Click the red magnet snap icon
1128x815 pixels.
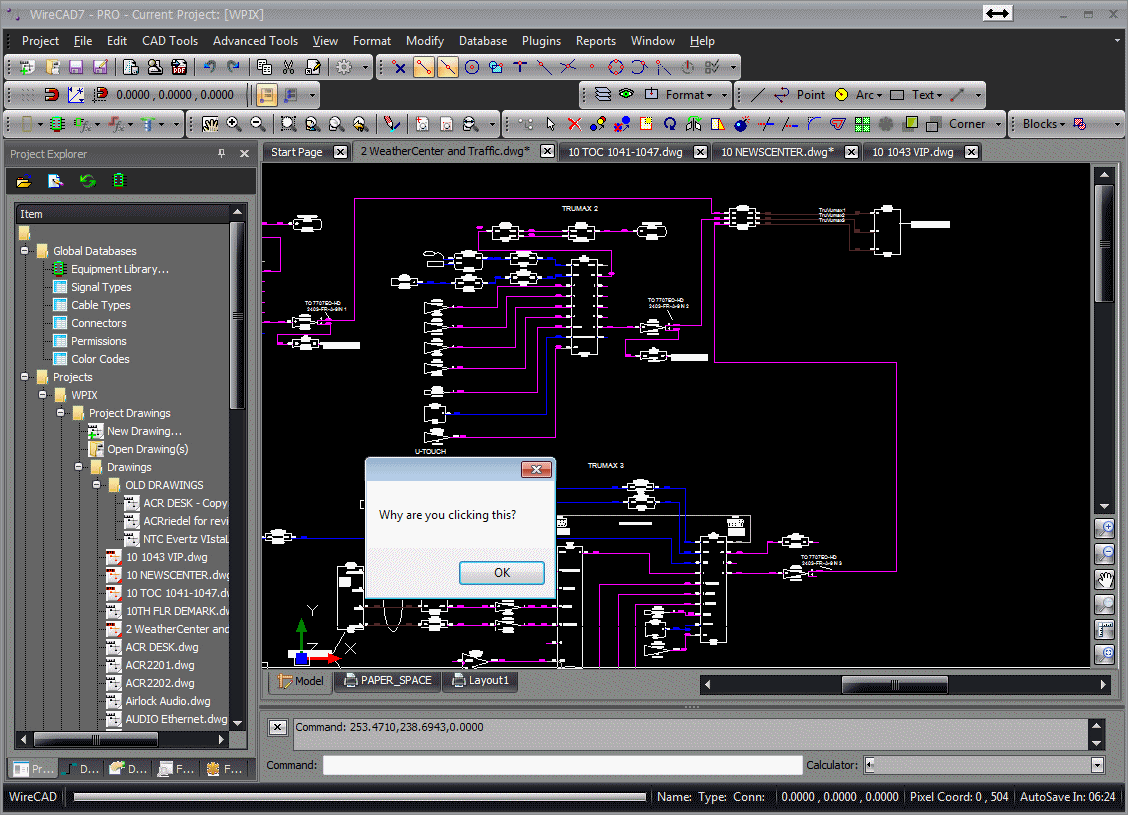click(51, 95)
